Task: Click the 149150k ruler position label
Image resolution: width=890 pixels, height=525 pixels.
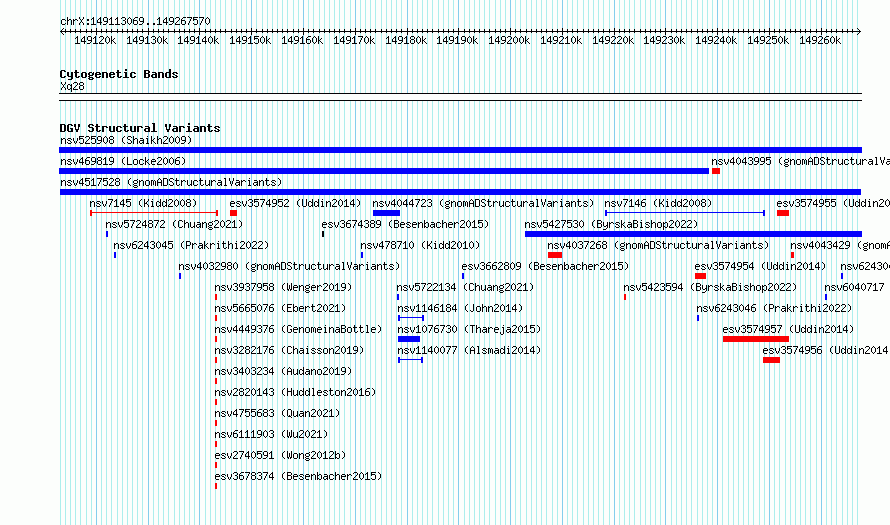Action: [x=250, y=40]
